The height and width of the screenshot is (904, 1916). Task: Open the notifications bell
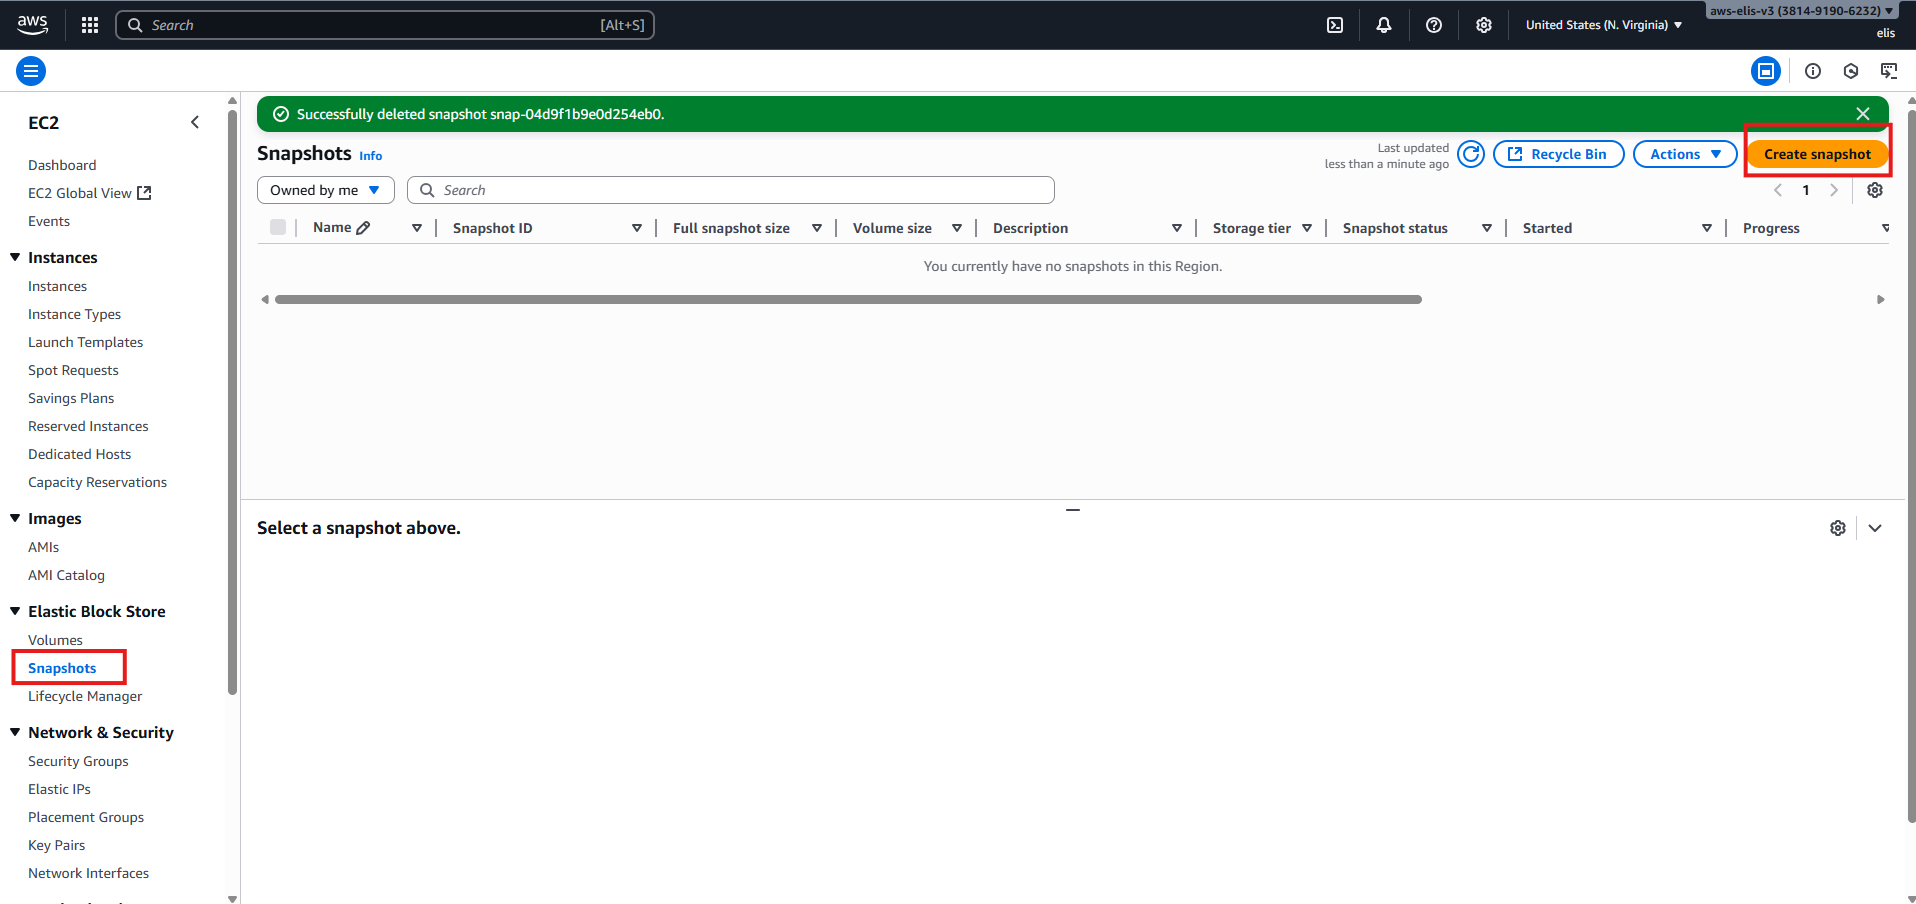pos(1384,25)
